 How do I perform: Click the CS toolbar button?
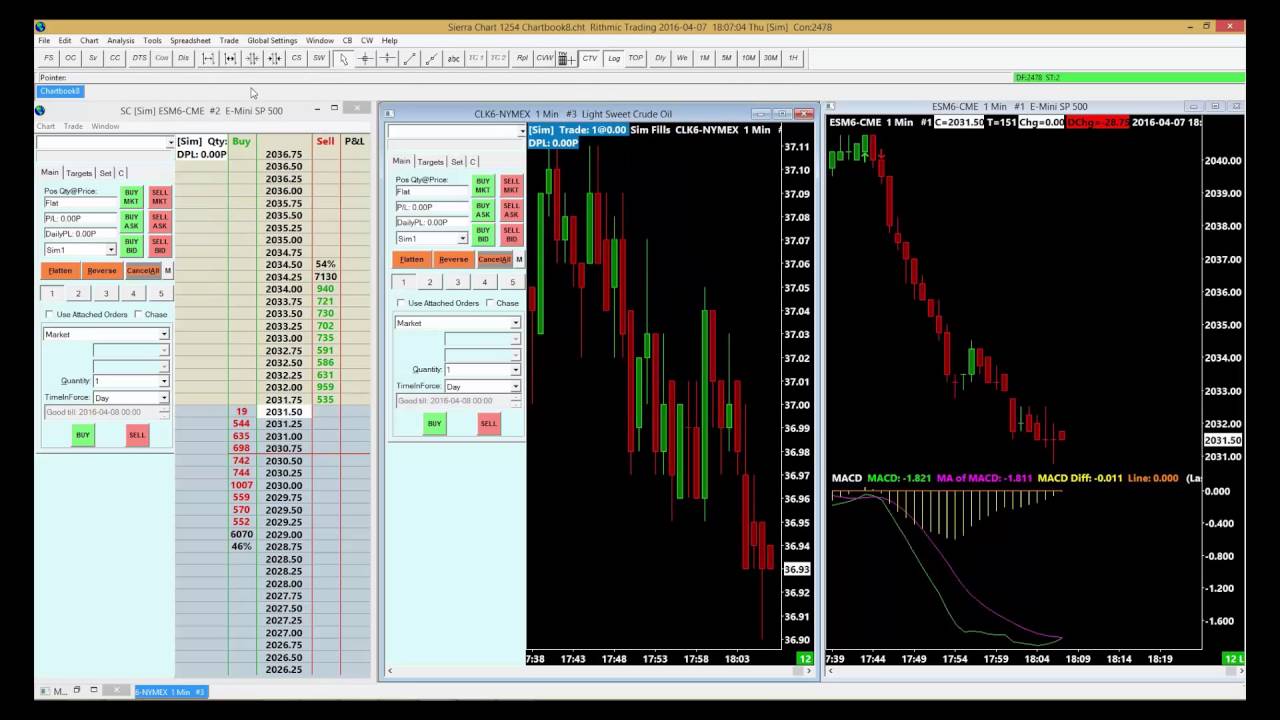(296, 58)
